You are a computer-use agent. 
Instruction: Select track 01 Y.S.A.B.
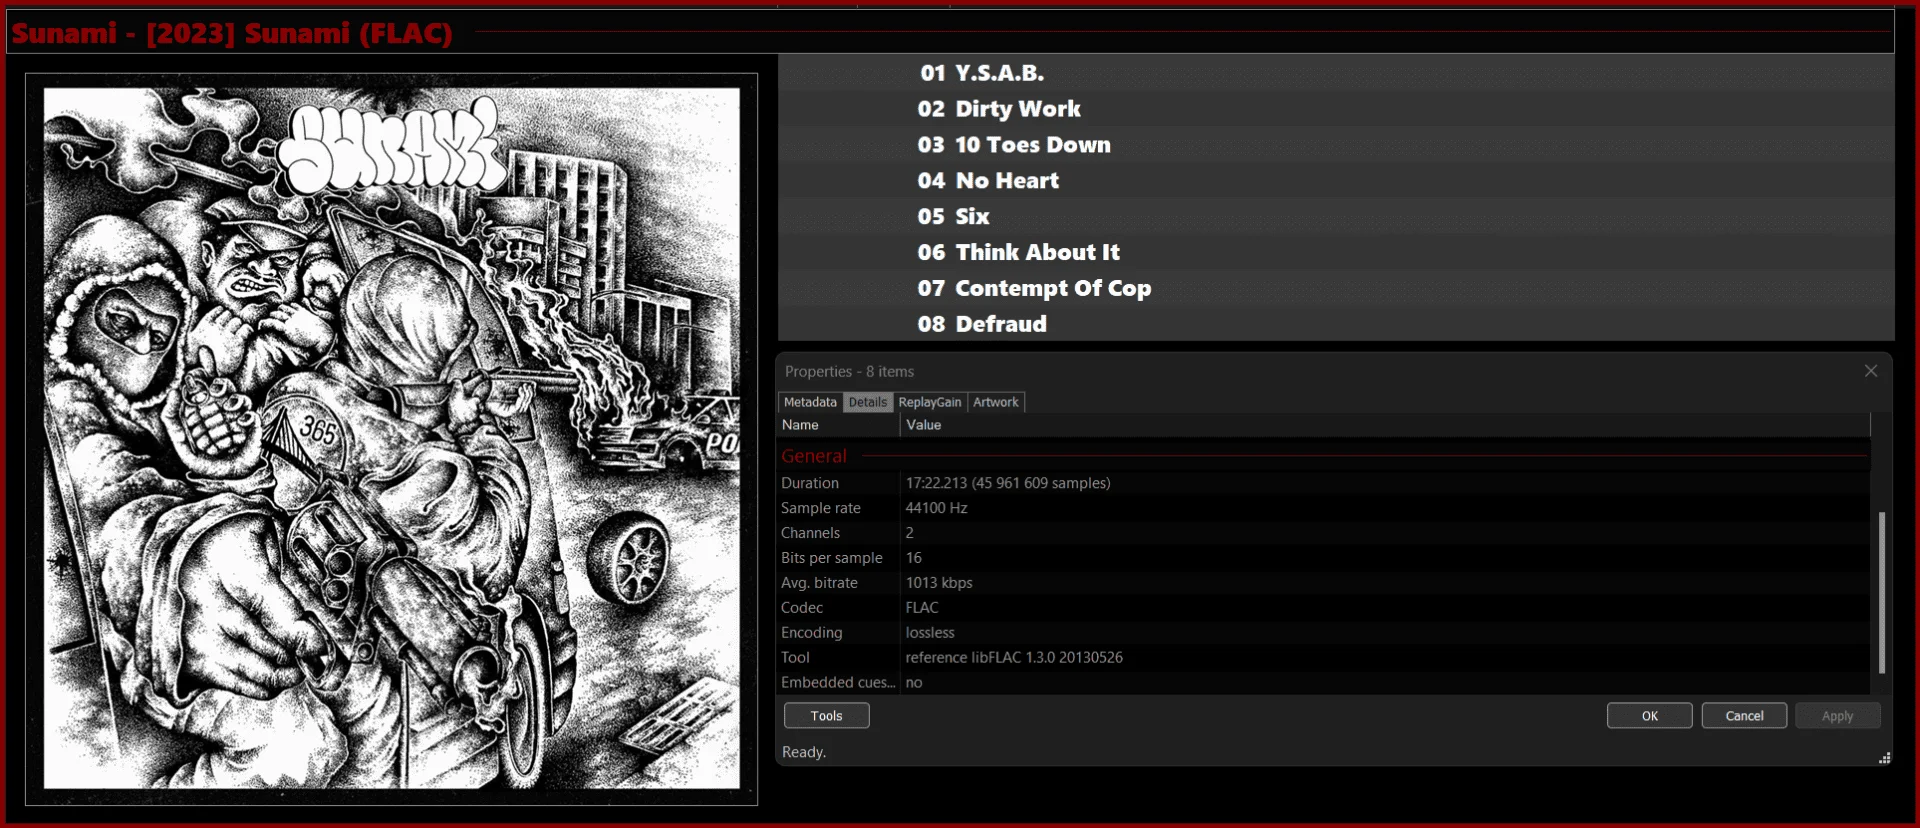1336,73
